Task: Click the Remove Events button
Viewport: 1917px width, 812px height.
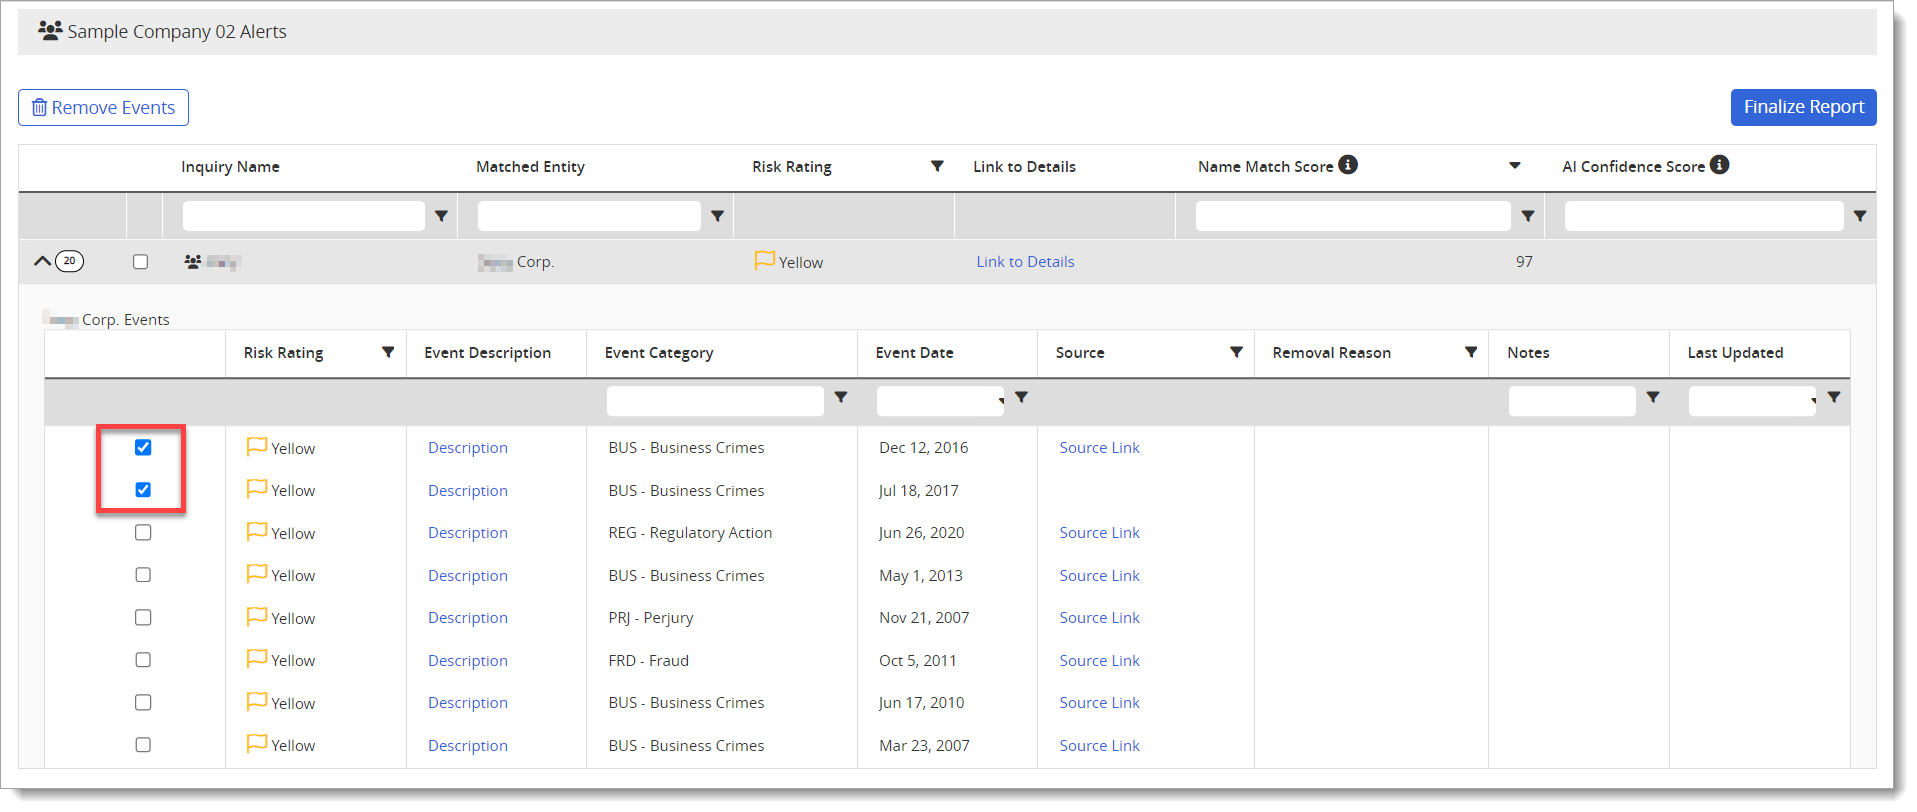Action: [103, 107]
